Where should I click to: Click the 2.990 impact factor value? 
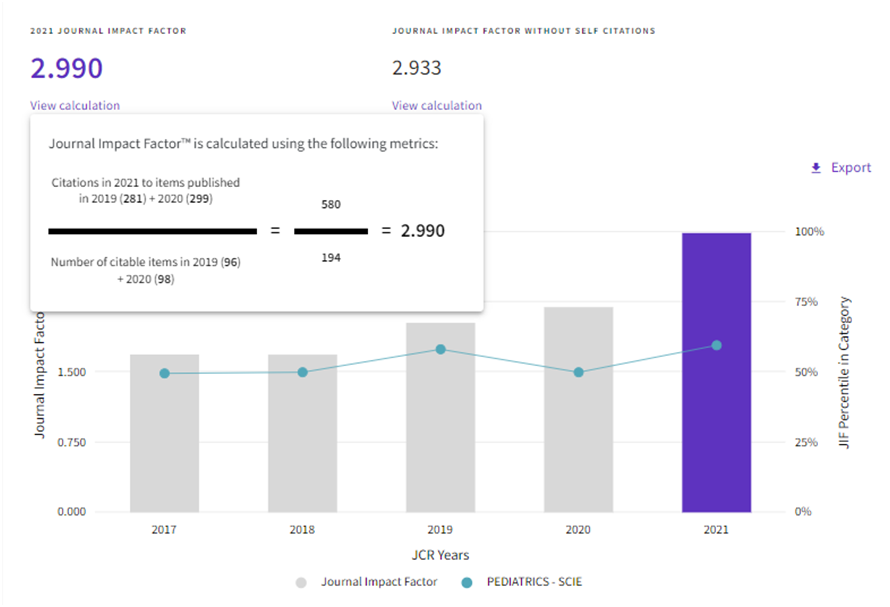[66, 68]
